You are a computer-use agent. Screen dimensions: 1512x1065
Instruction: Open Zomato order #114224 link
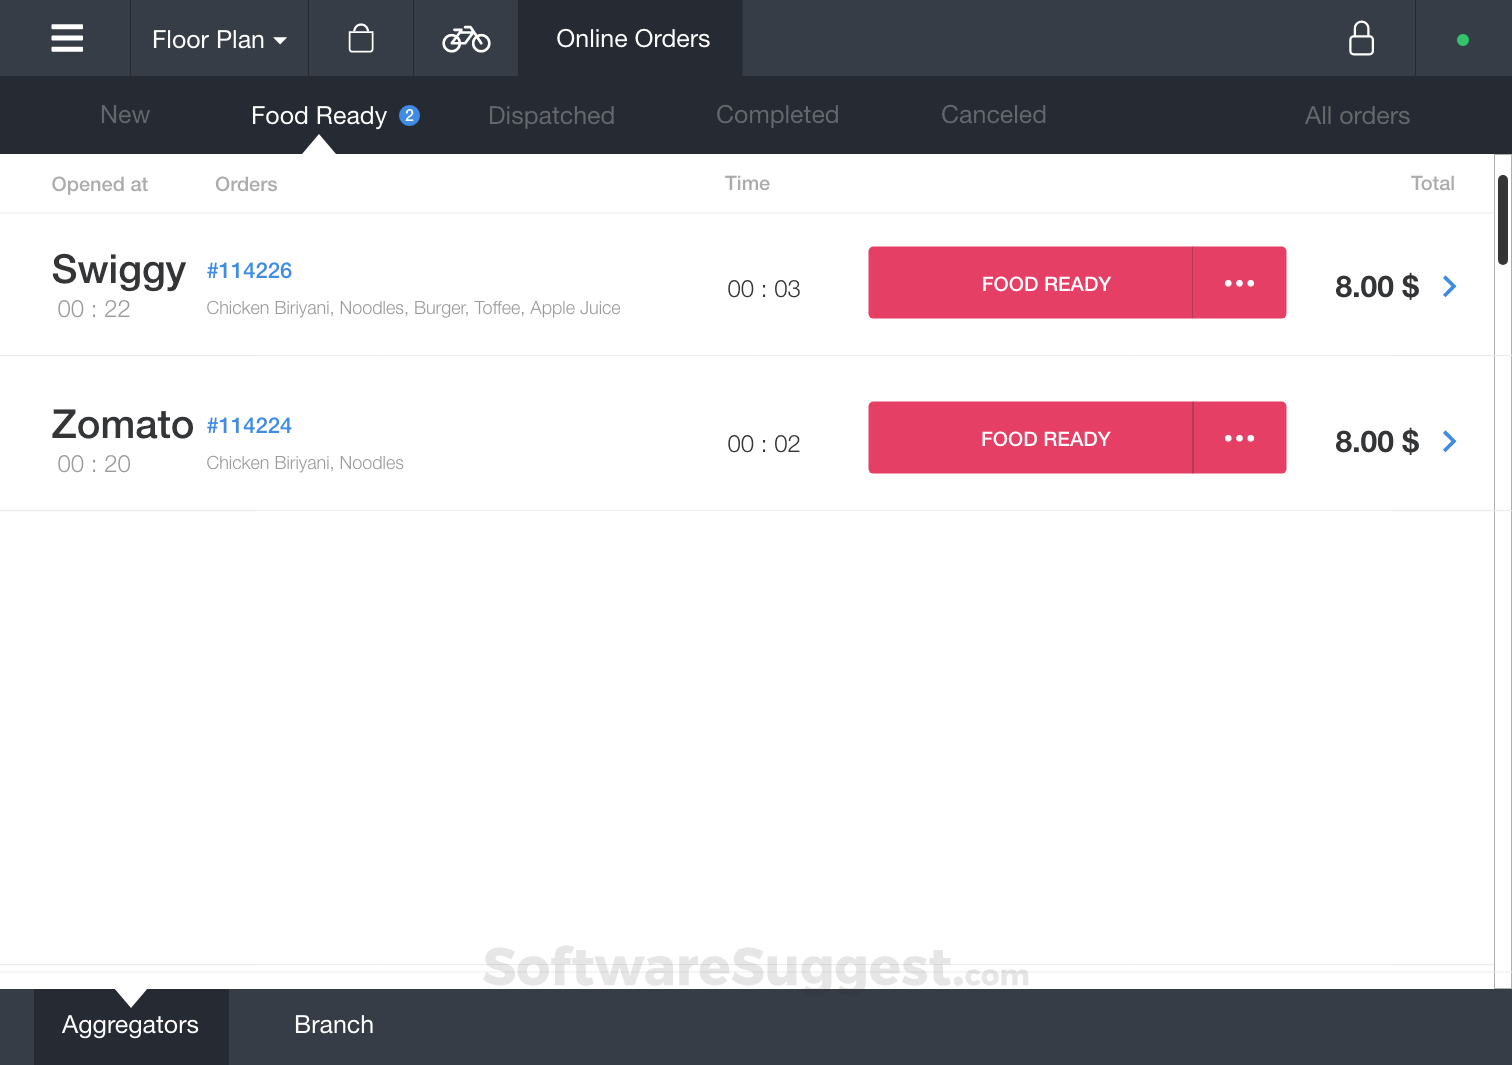click(x=249, y=426)
